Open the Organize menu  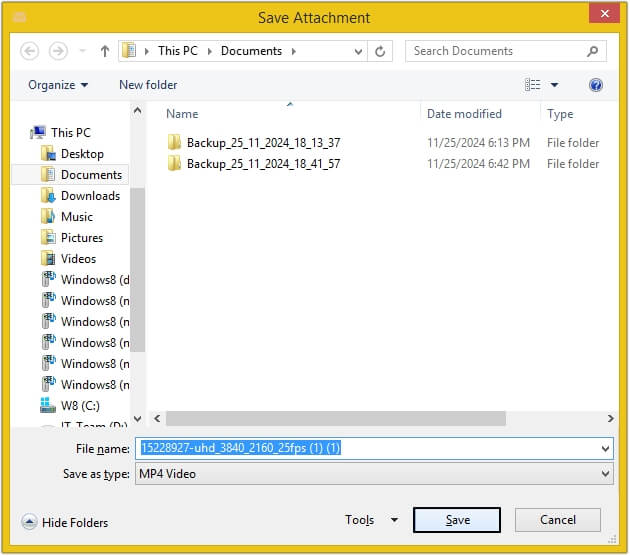click(x=58, y=85)
